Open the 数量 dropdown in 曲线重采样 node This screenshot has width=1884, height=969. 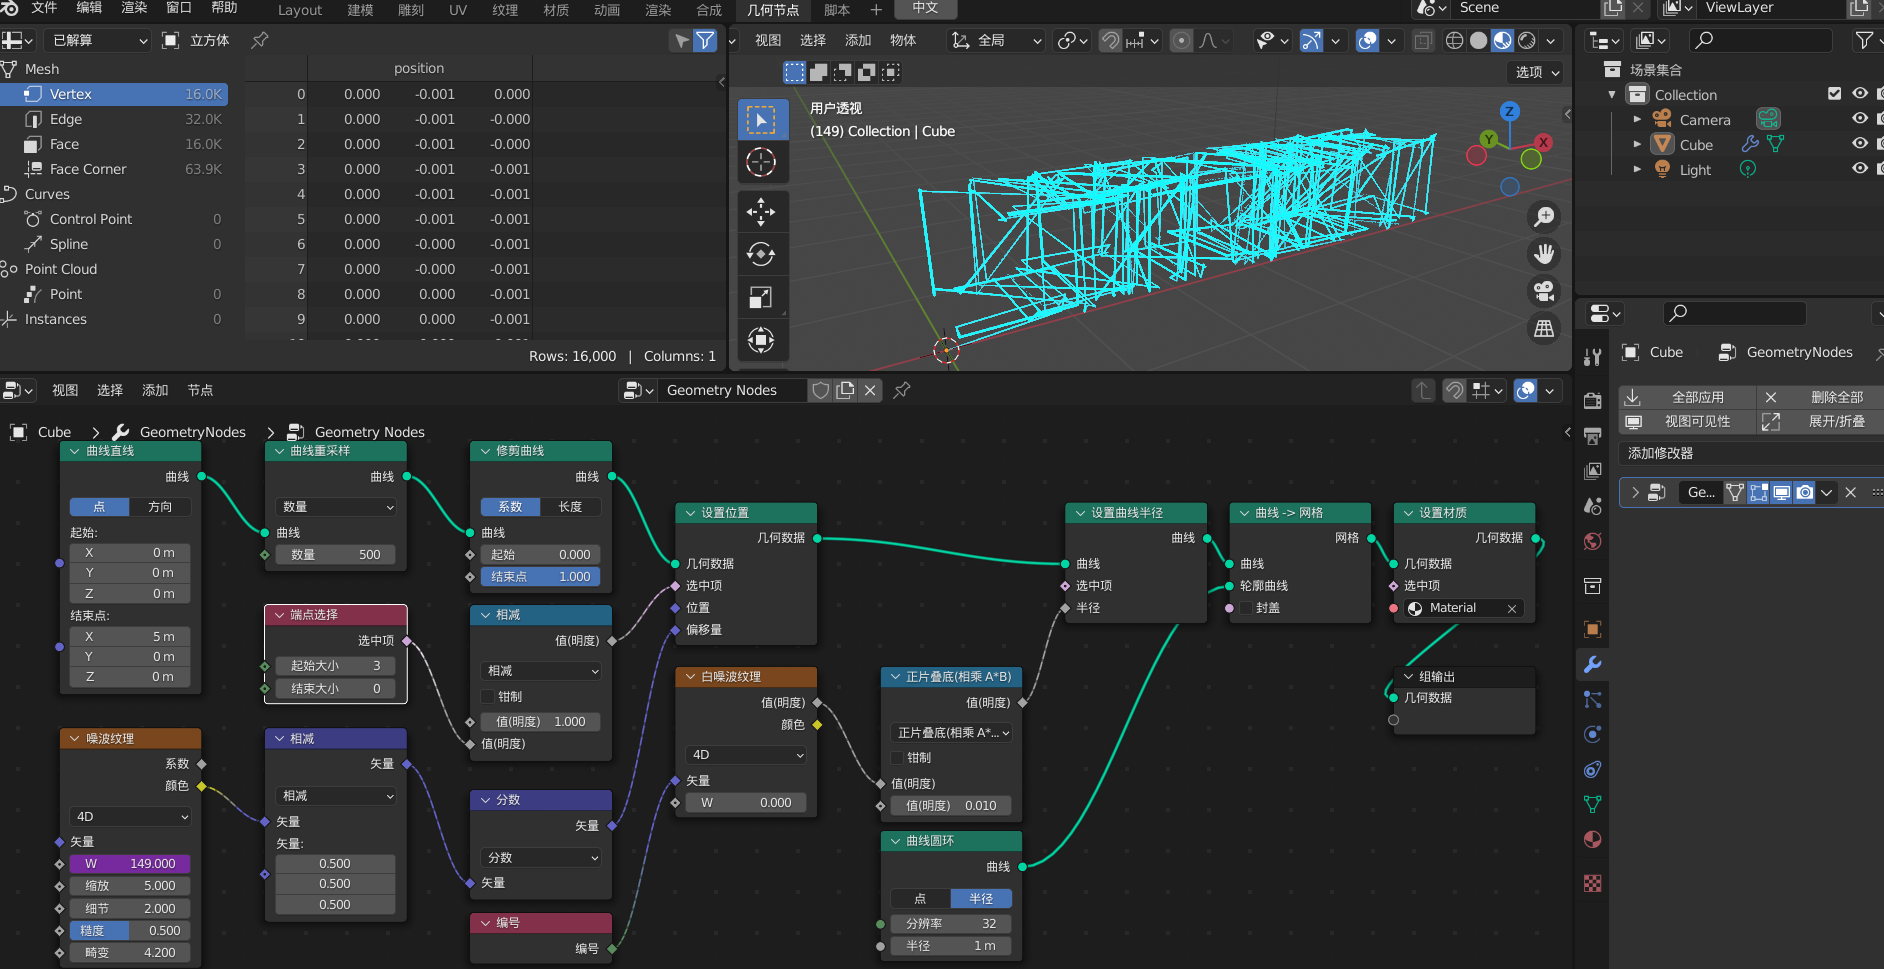tap(335, 507)
